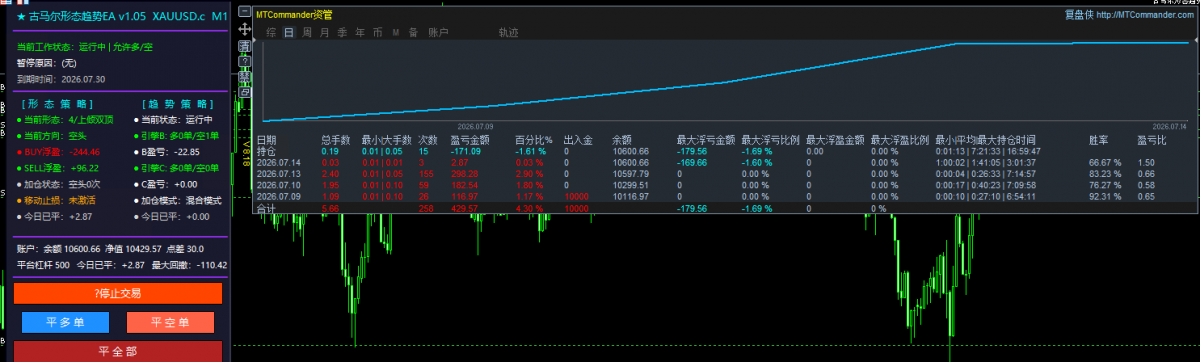Open the 轨迹 trajectory tab
This screenshot has width=1200, height=362.
point(508,32)
